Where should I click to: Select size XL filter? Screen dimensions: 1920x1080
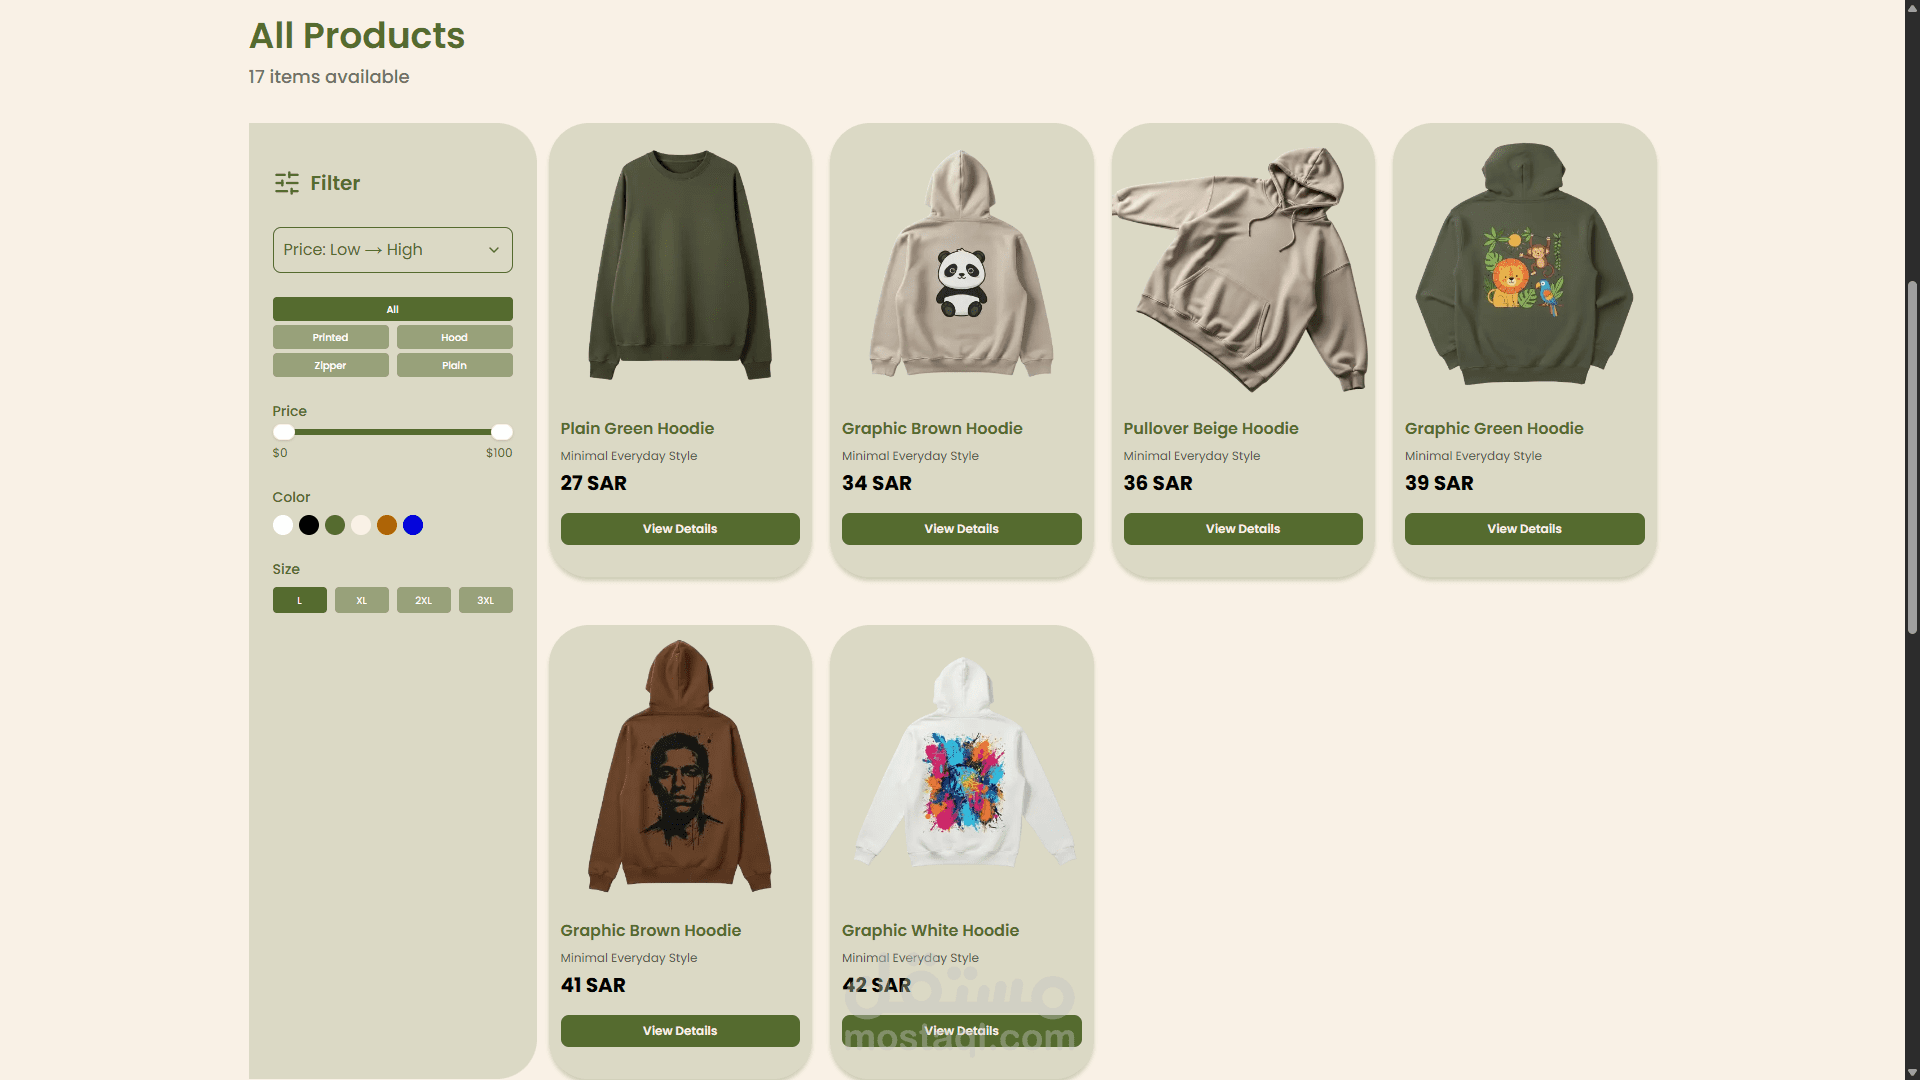click(x=361, y=600)
